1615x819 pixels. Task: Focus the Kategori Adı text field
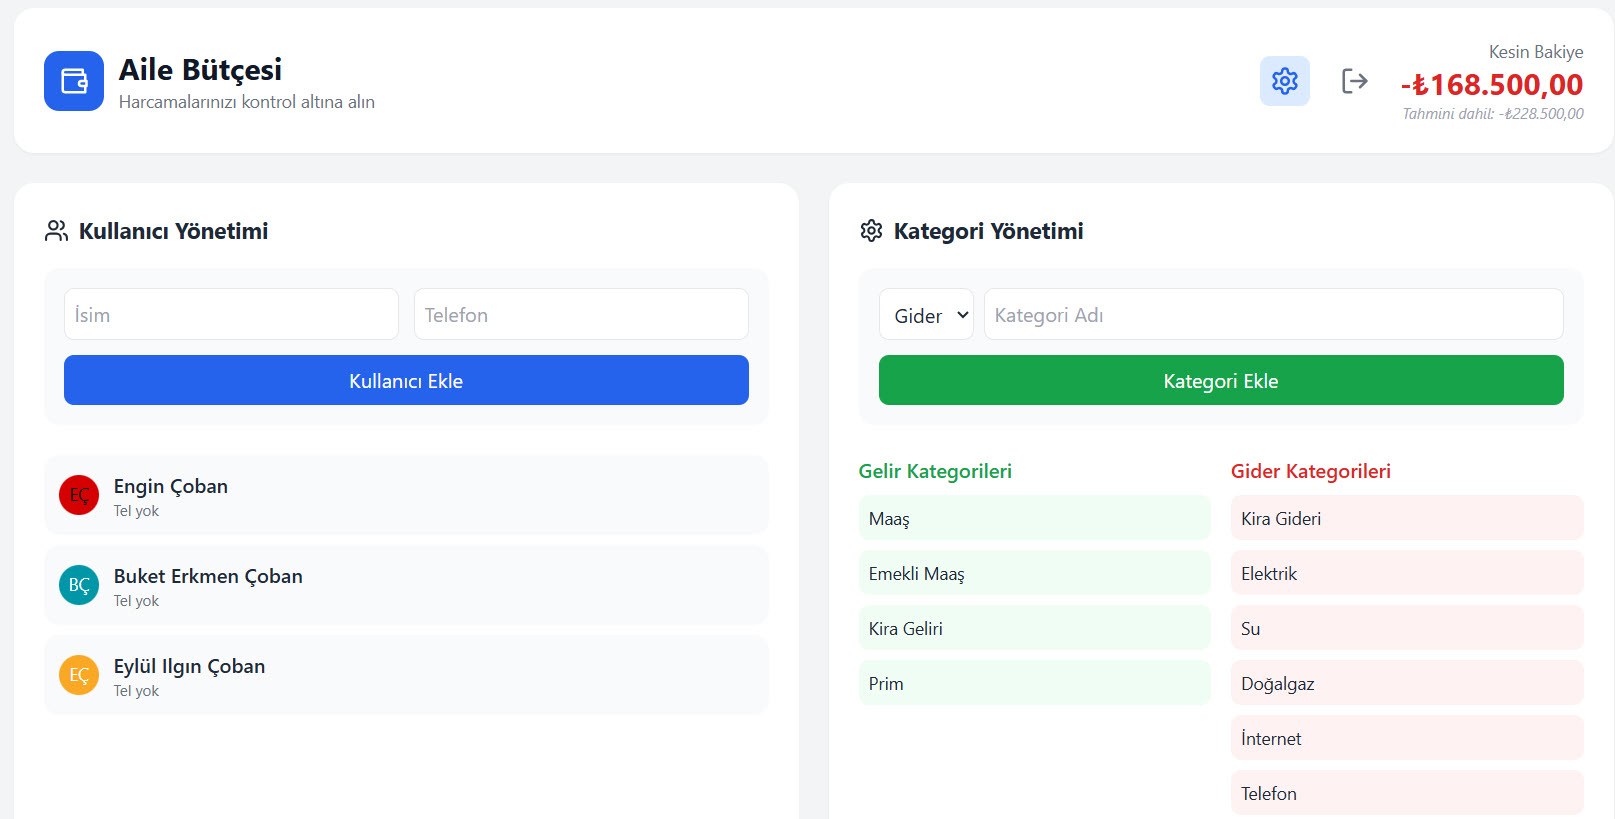pyautogui.click(x=1273, y=315)
